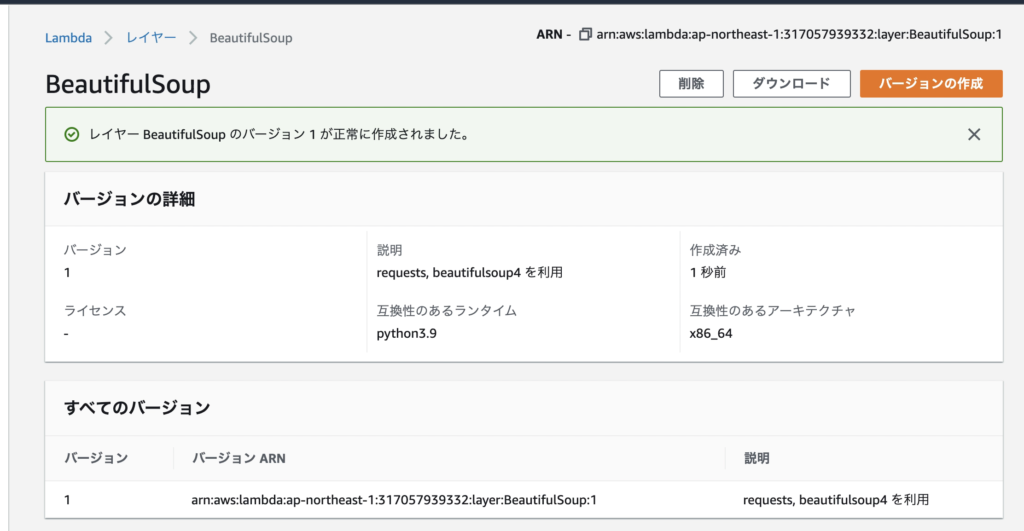Click the 1 秒前 created time value
Viewport: 1024px width, 531px height.
pos(708,272)
